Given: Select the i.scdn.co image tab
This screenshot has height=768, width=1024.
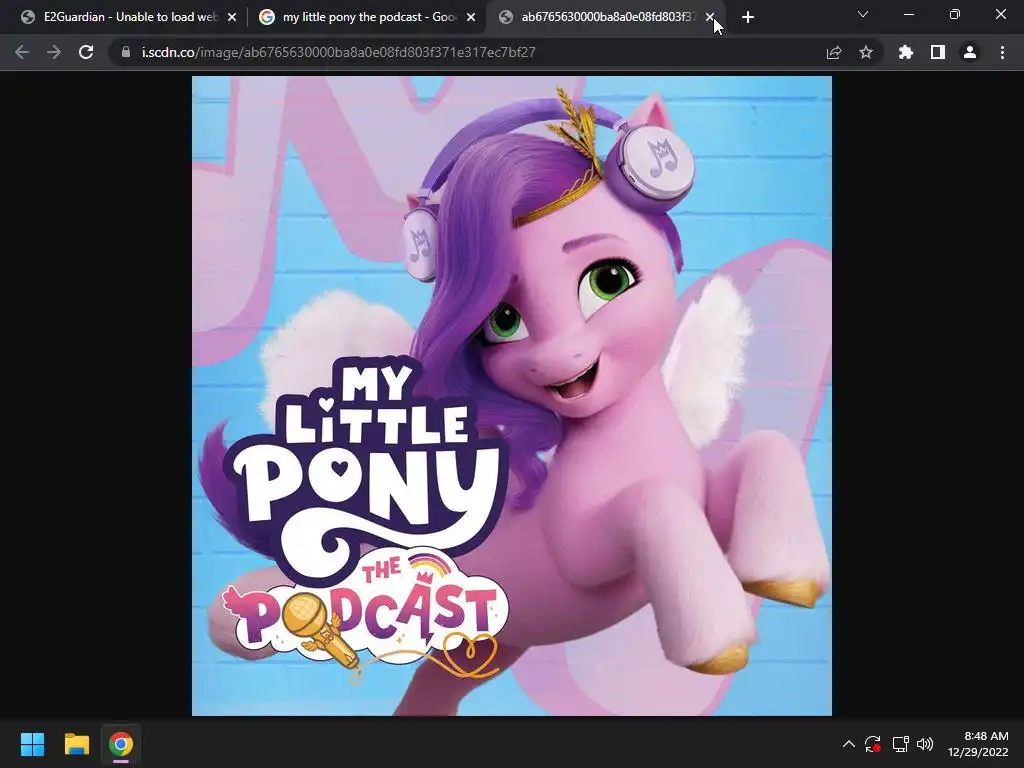Looking at the screenshot, I should point(607,17).
